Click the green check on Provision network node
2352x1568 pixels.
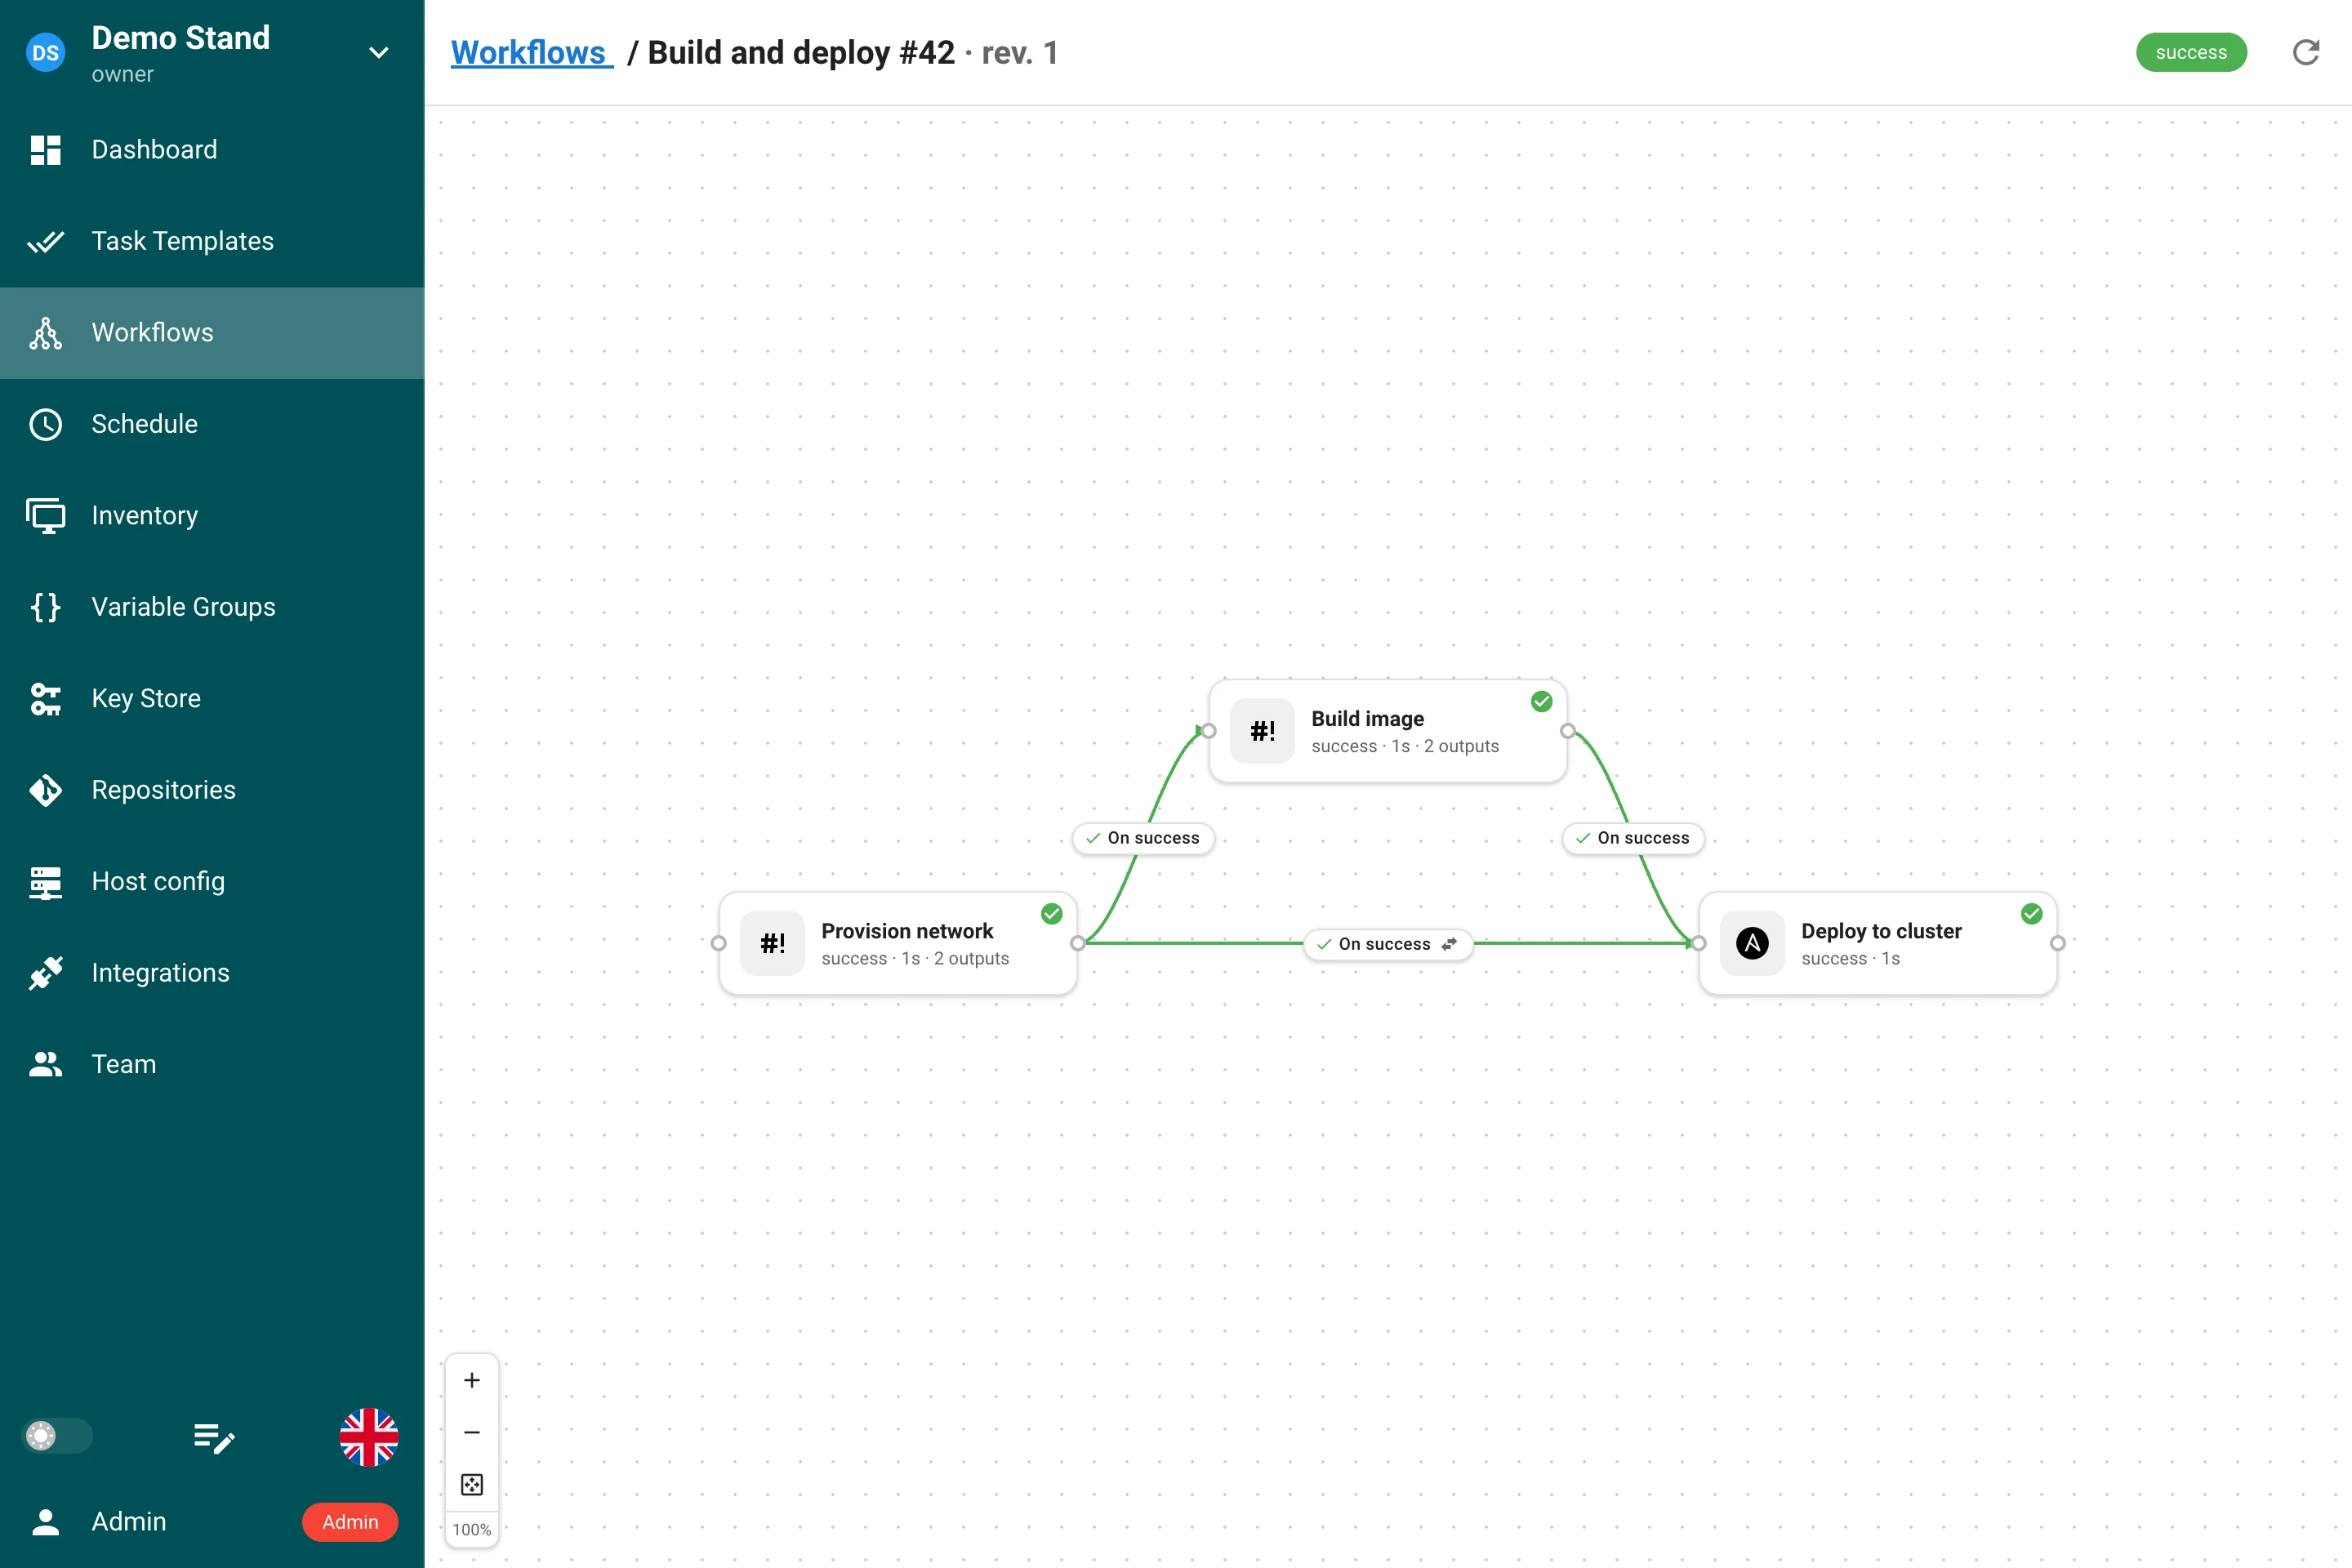point(1051,913)
